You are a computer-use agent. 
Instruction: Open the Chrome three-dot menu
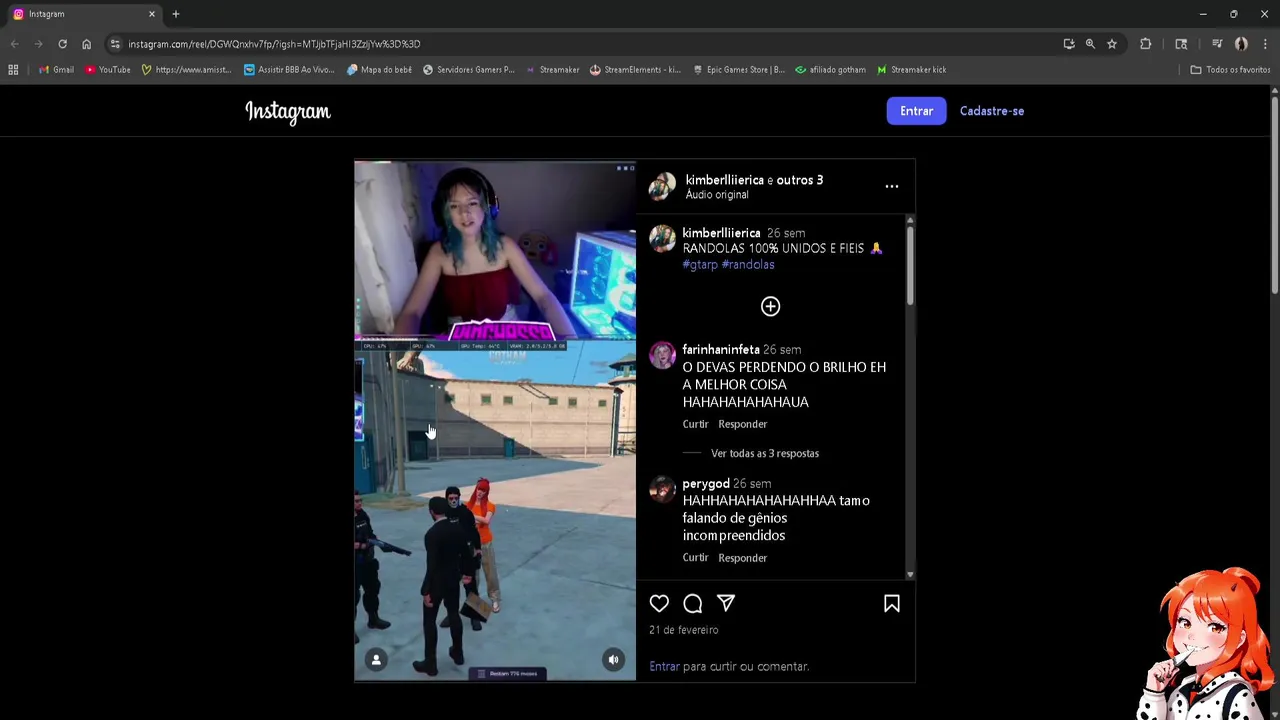point(1266,44)
